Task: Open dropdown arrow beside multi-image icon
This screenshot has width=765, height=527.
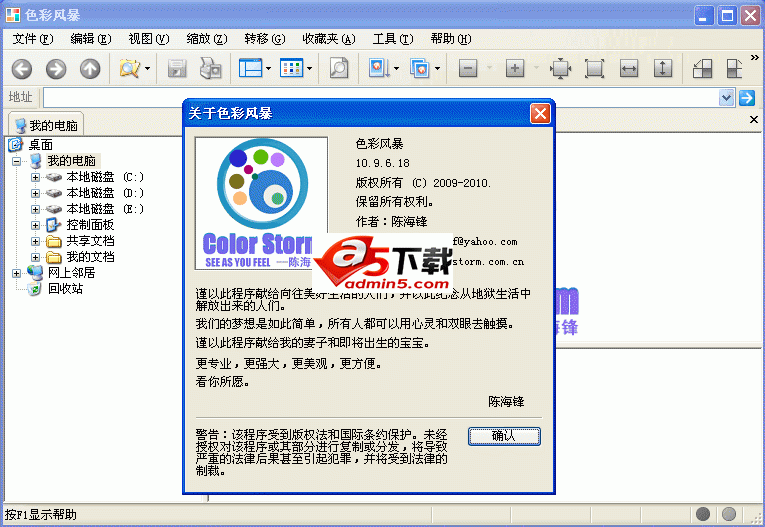Action: click(437, 69)
